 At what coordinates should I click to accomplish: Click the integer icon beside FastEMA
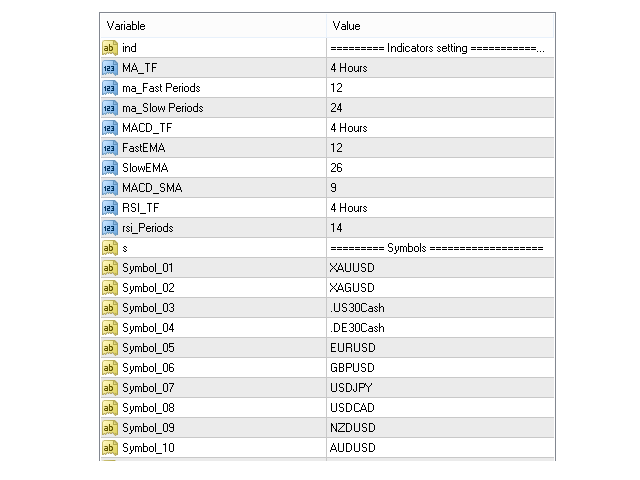[110, 148]
